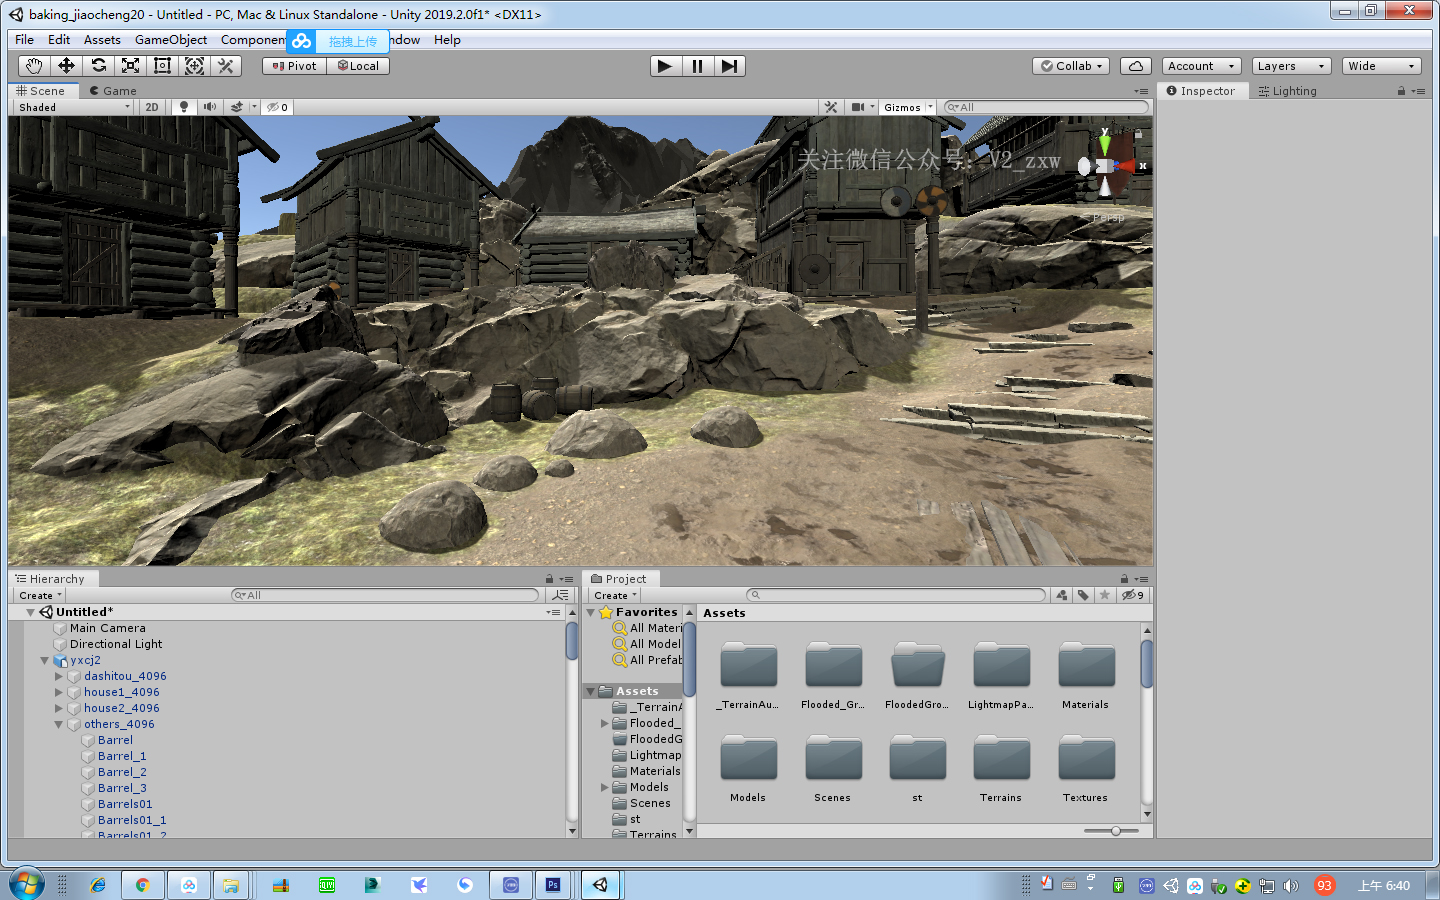Click Project search by type icon
Image resolution: width=1440 pixels, height=900 pixels.
pos(1061,595)
